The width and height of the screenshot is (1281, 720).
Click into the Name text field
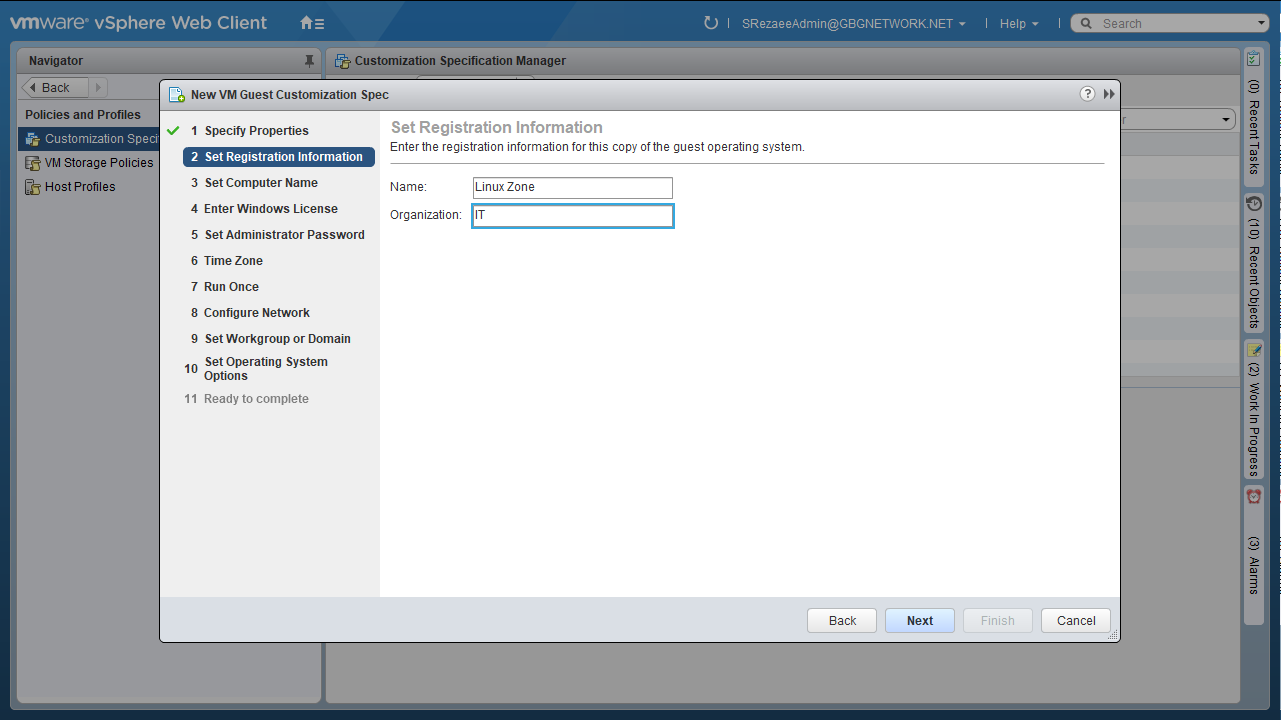[x=572, y=188]
